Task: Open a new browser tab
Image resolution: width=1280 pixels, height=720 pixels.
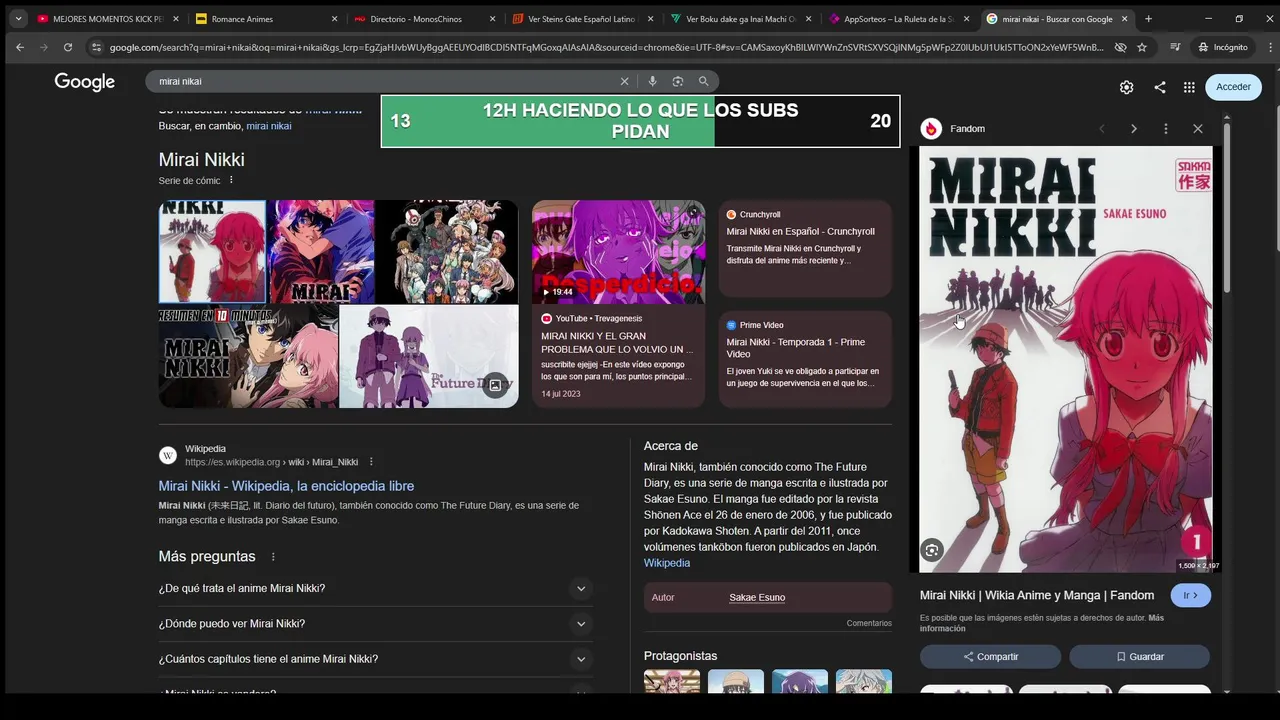Action: click(x=1148, y=18)
